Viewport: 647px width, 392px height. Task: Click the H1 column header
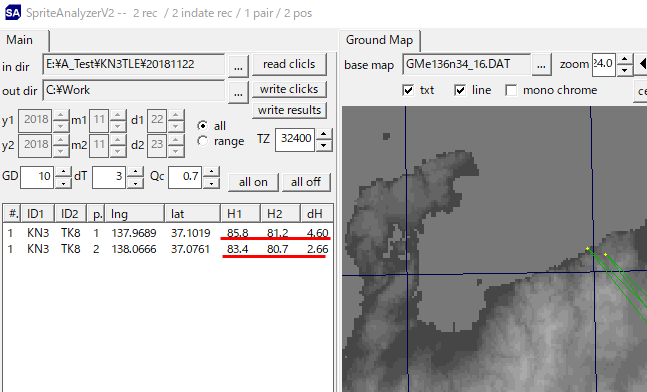[x=240, y=214]
